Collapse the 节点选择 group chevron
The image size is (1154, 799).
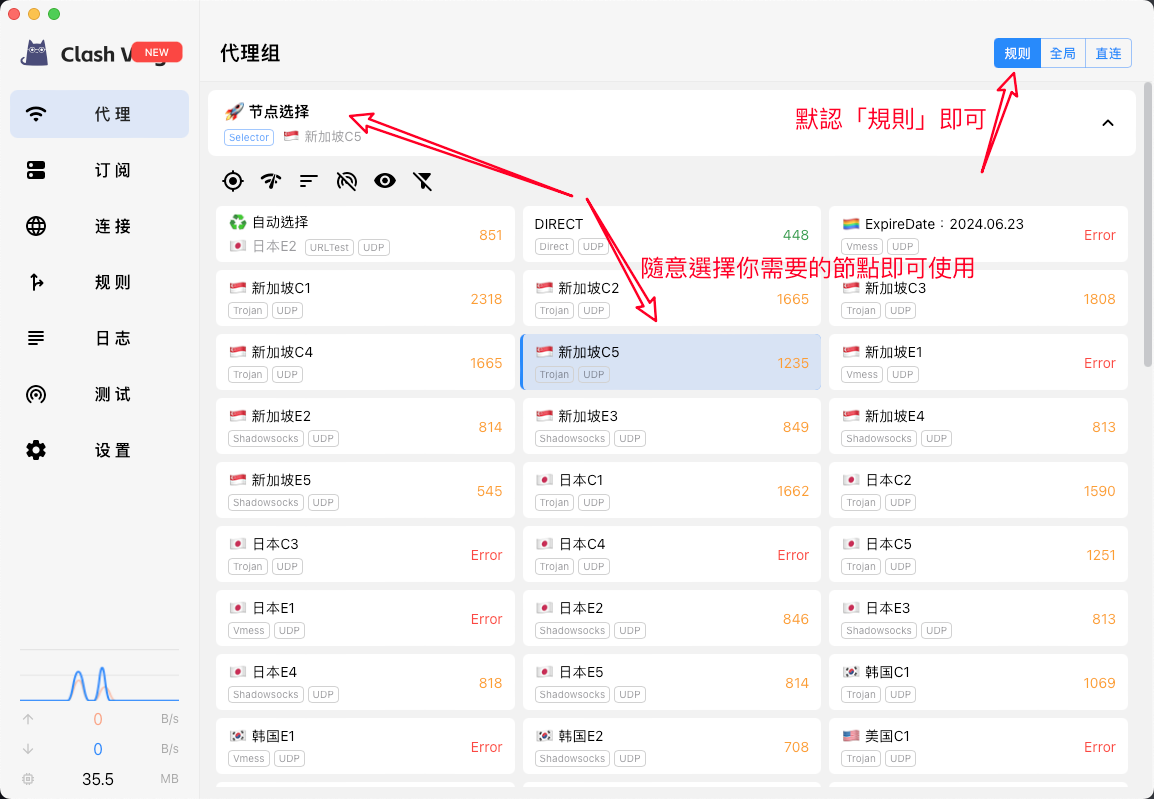point(1107,123)
